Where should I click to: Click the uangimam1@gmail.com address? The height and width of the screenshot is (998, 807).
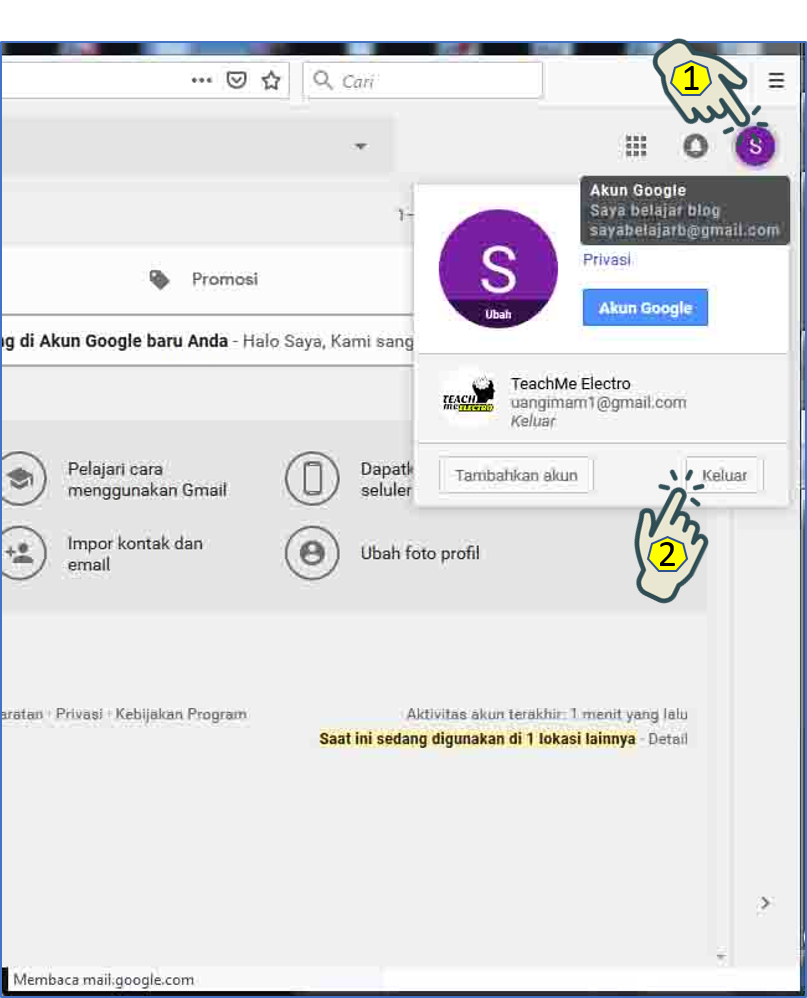[x=598, y=402]
